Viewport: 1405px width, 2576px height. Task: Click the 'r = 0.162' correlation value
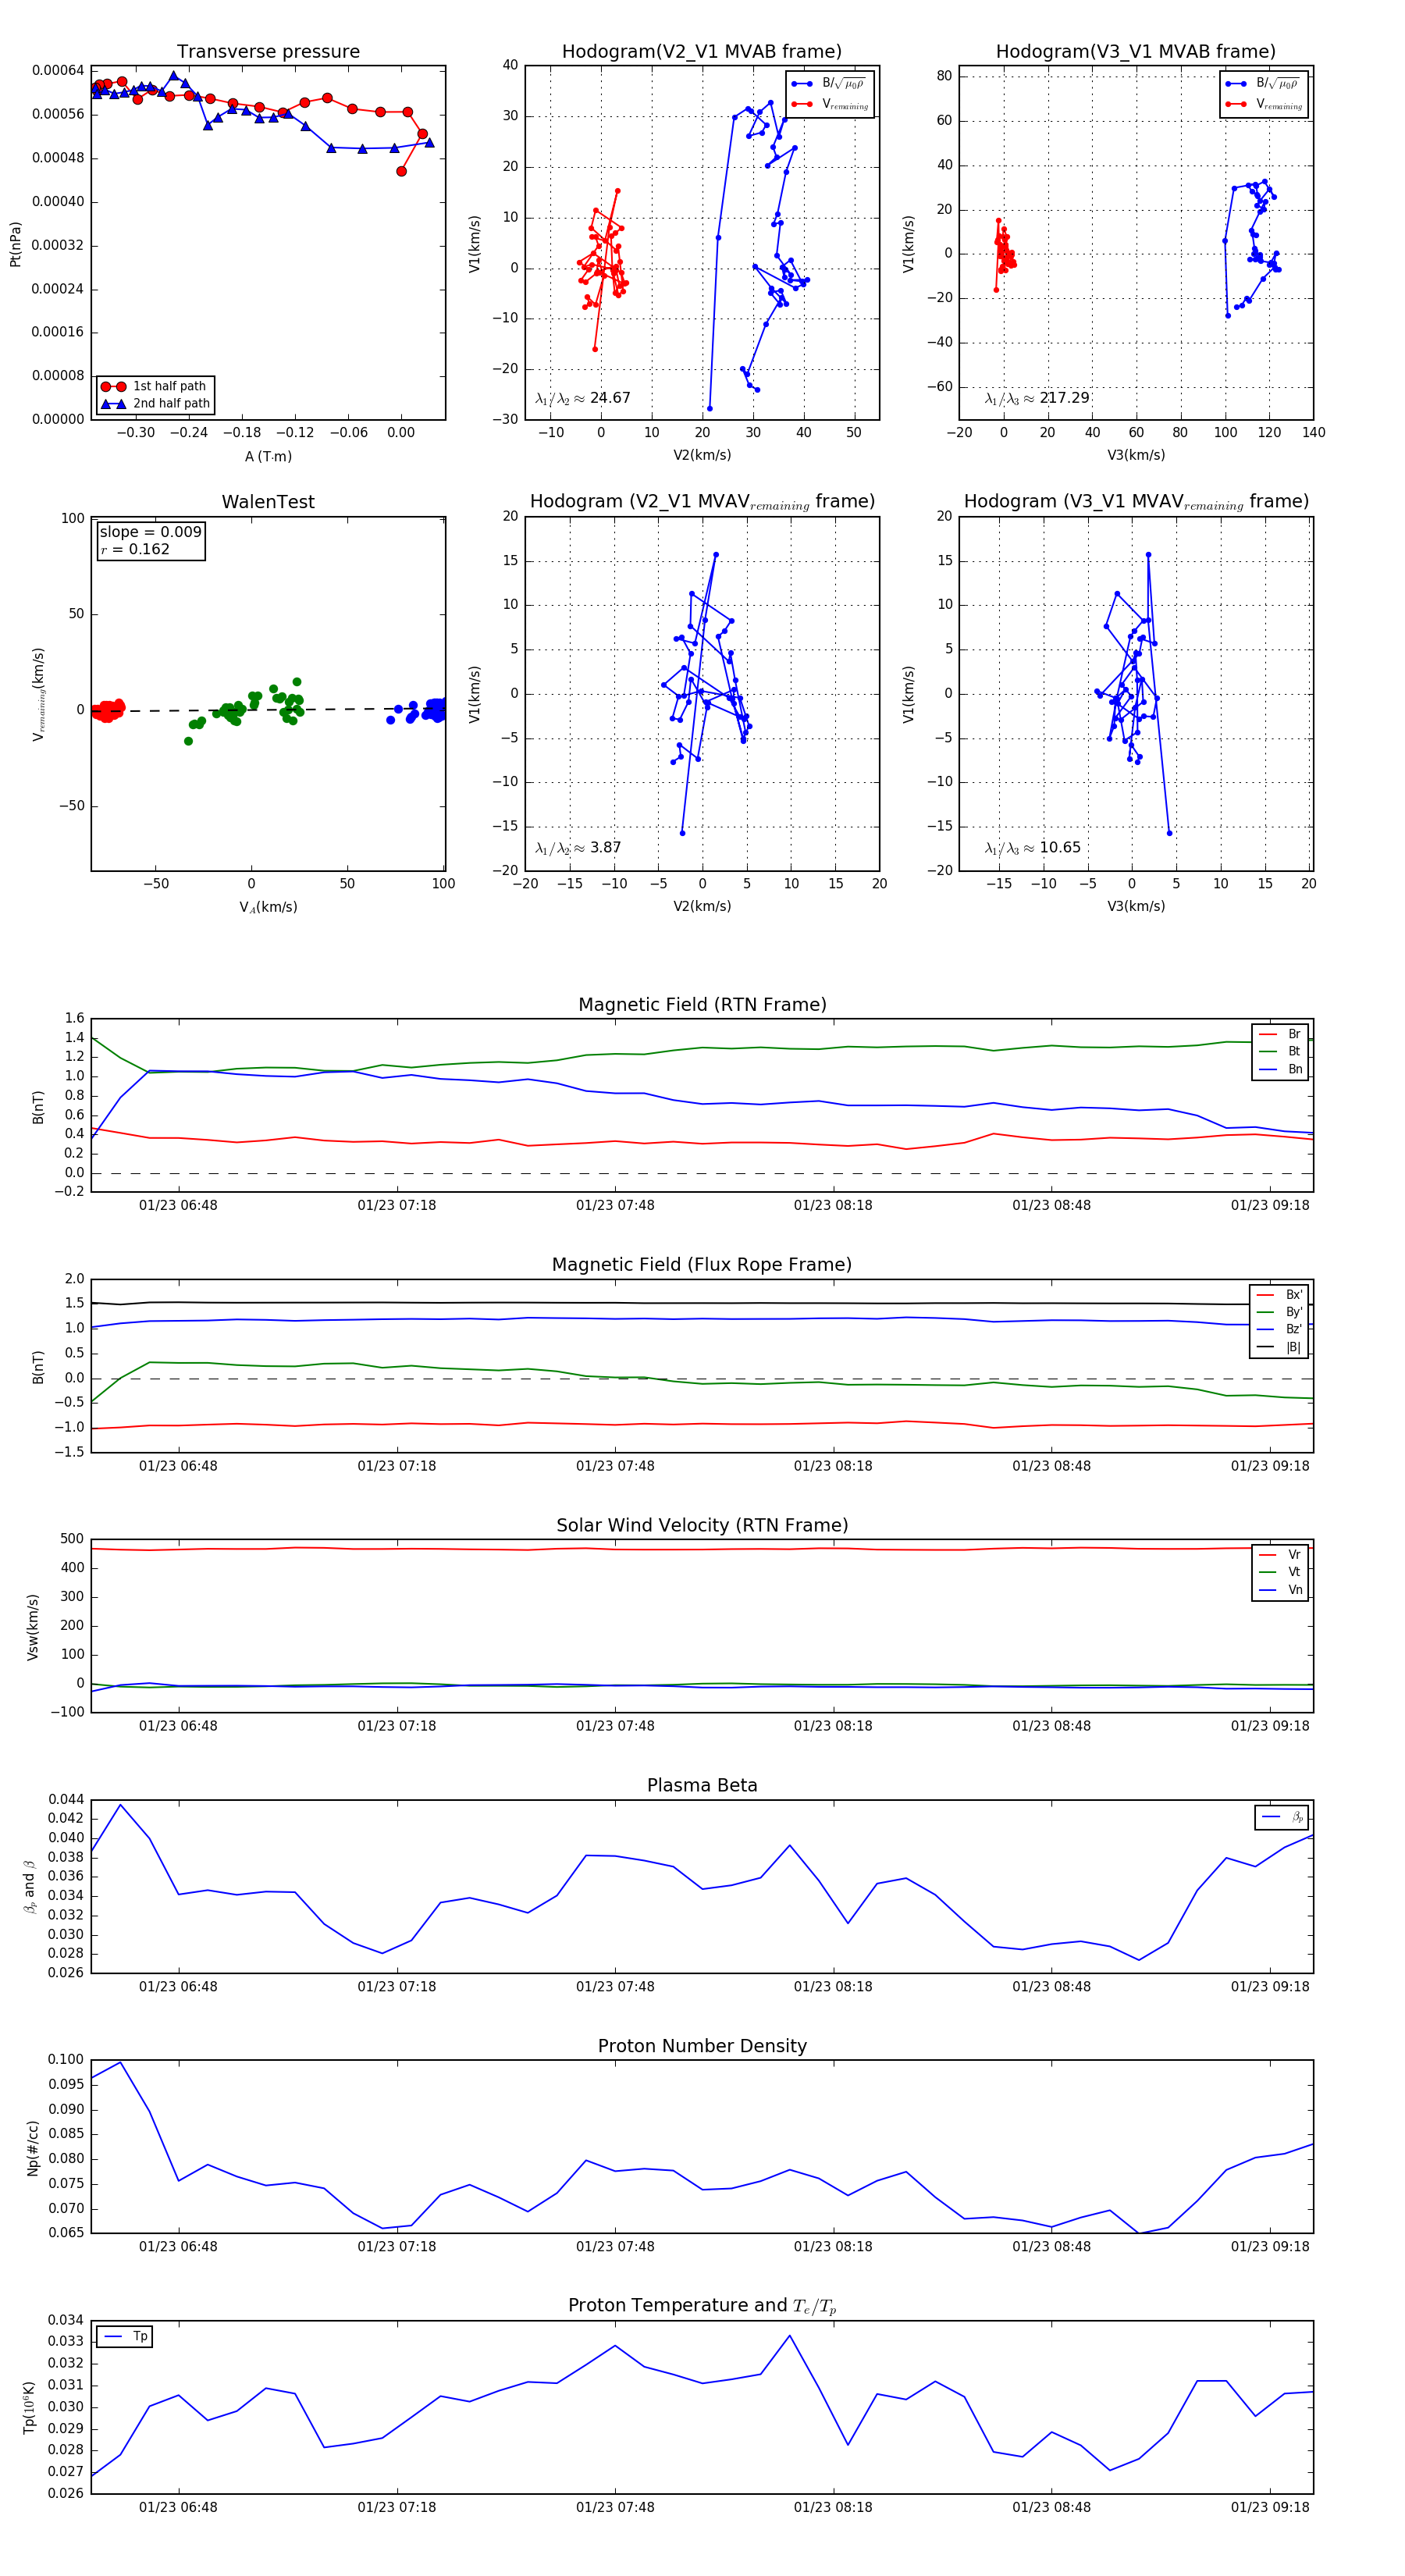coord(135,549)
